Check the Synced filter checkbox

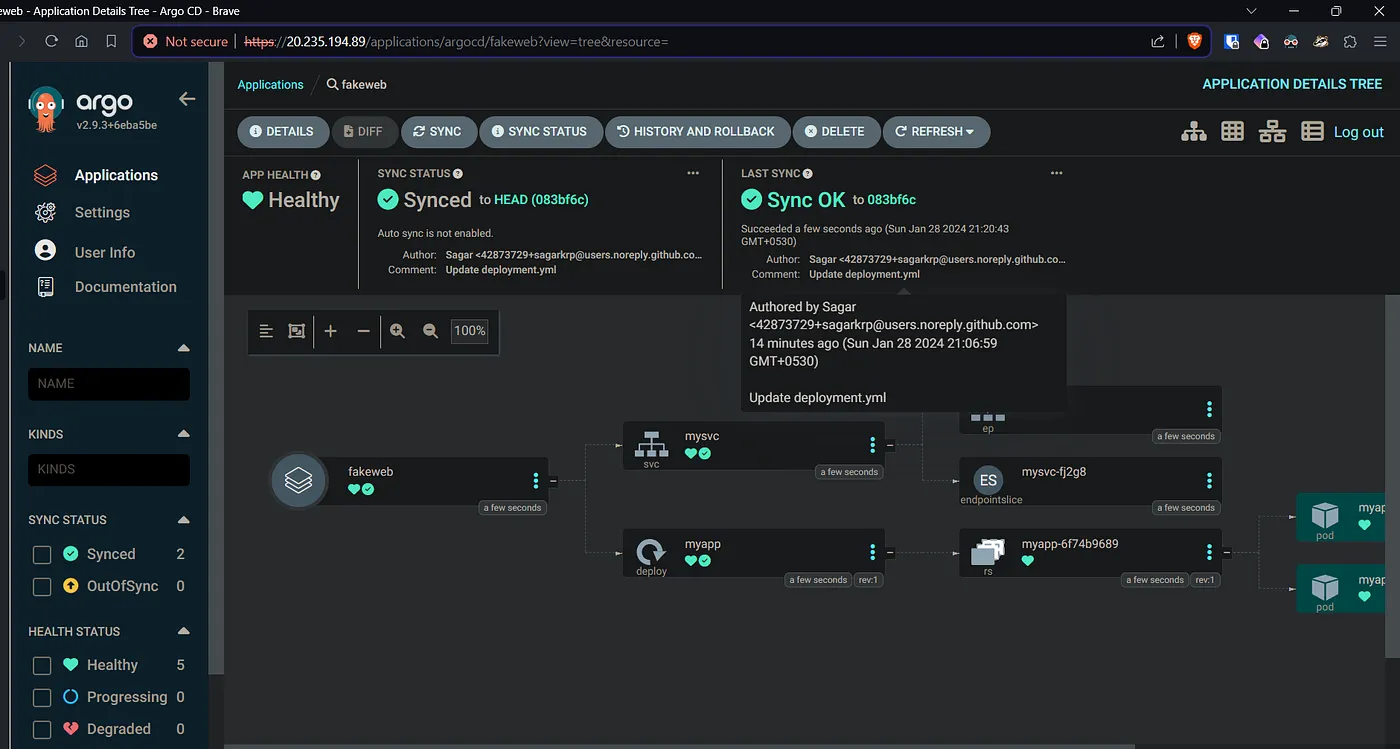(42, 555)
